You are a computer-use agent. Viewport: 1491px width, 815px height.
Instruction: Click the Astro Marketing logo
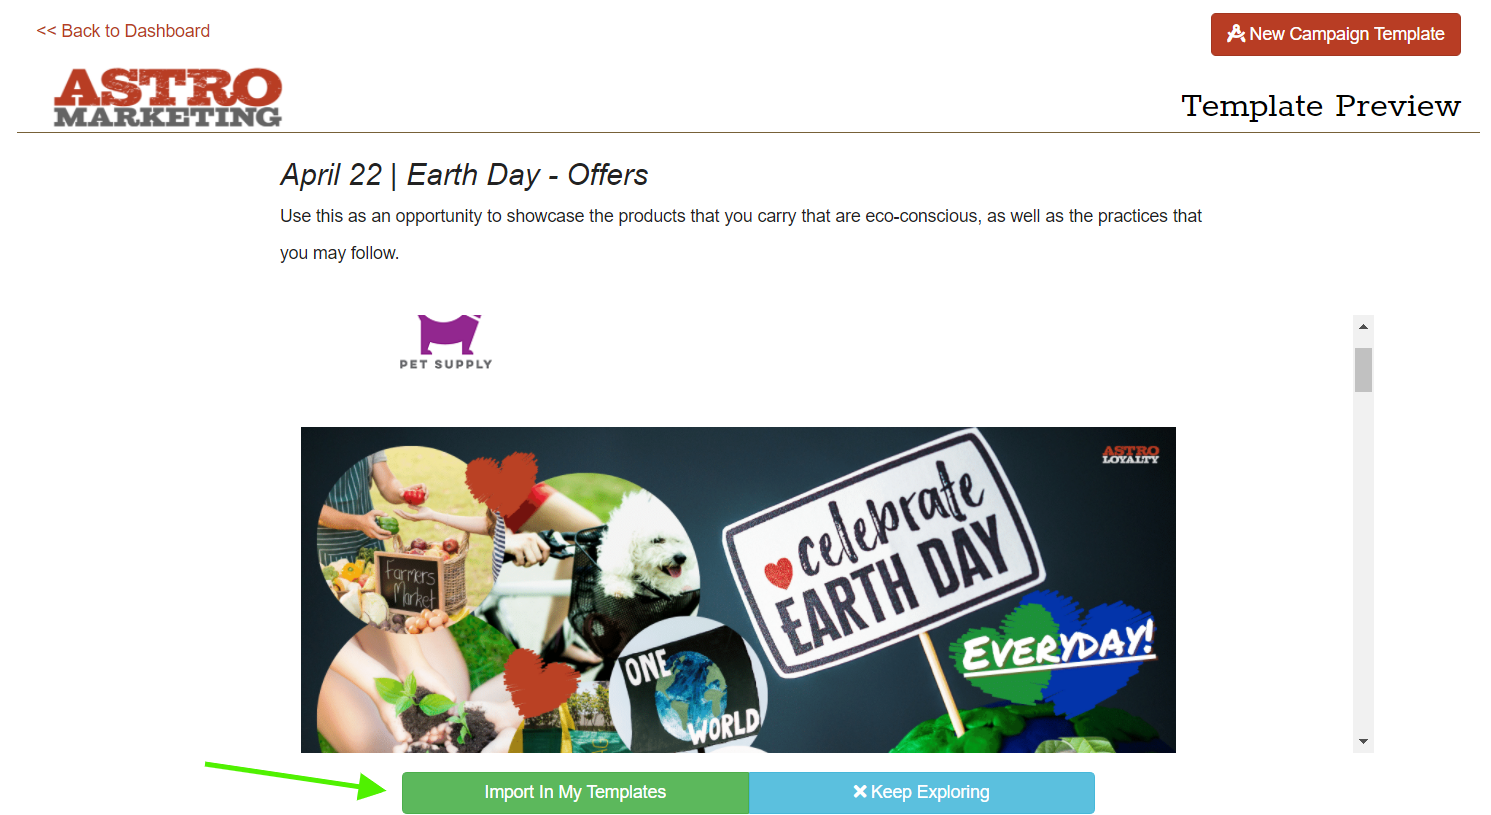click(168, 98)
